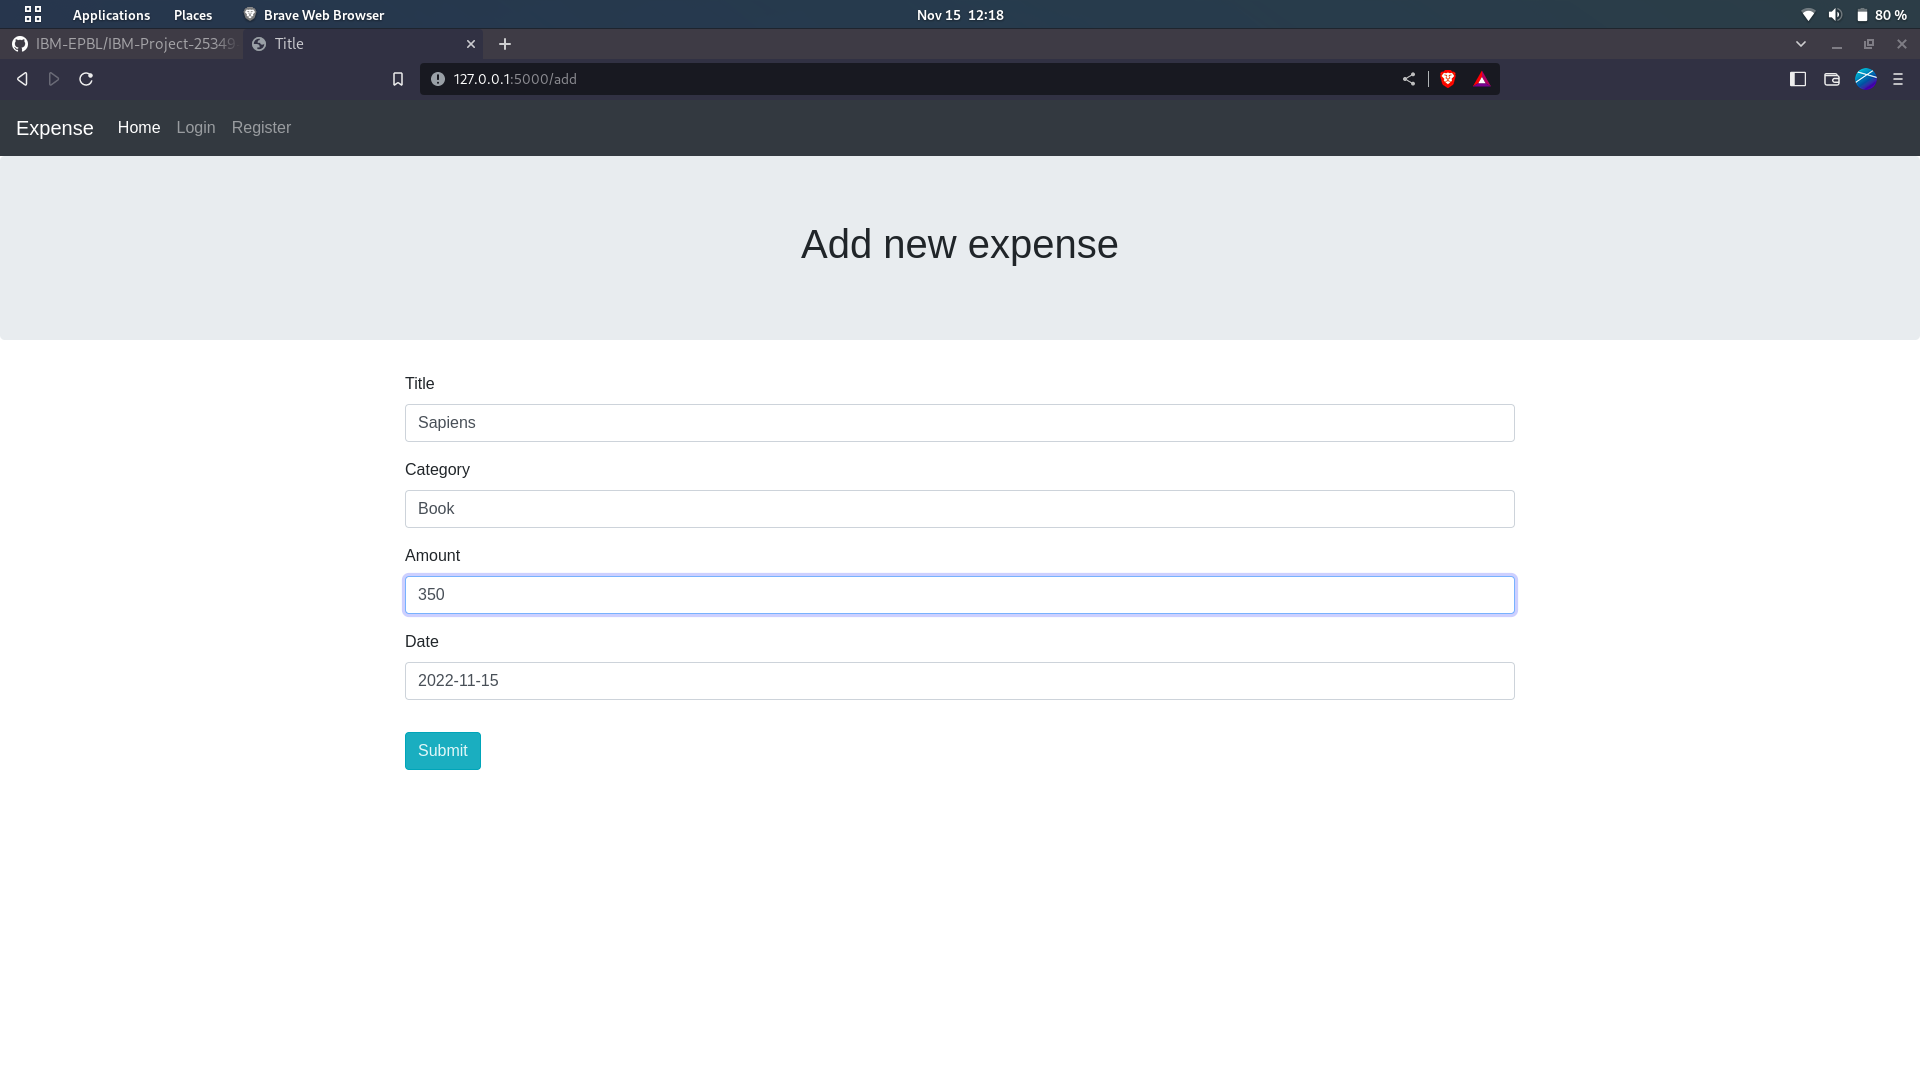This screenshot has width=1920, height=1080.
Task: Open Brave Rewards triangle icon
Action: click(1482, 79)
